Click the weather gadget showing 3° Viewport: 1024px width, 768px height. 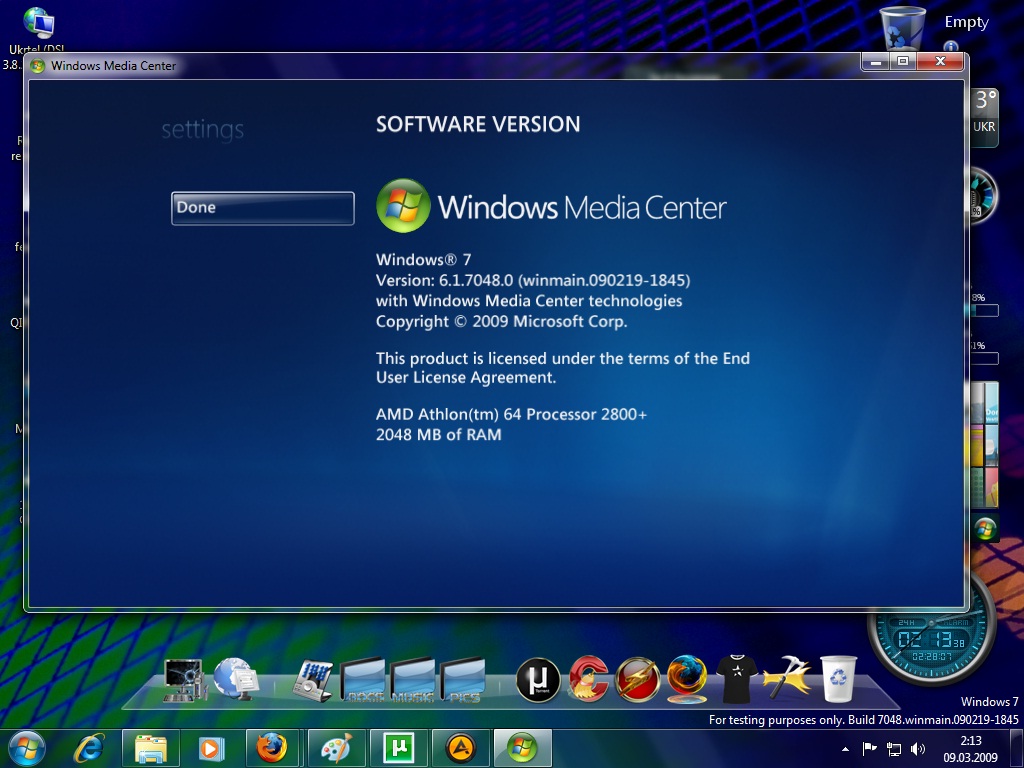click(985, 116)
